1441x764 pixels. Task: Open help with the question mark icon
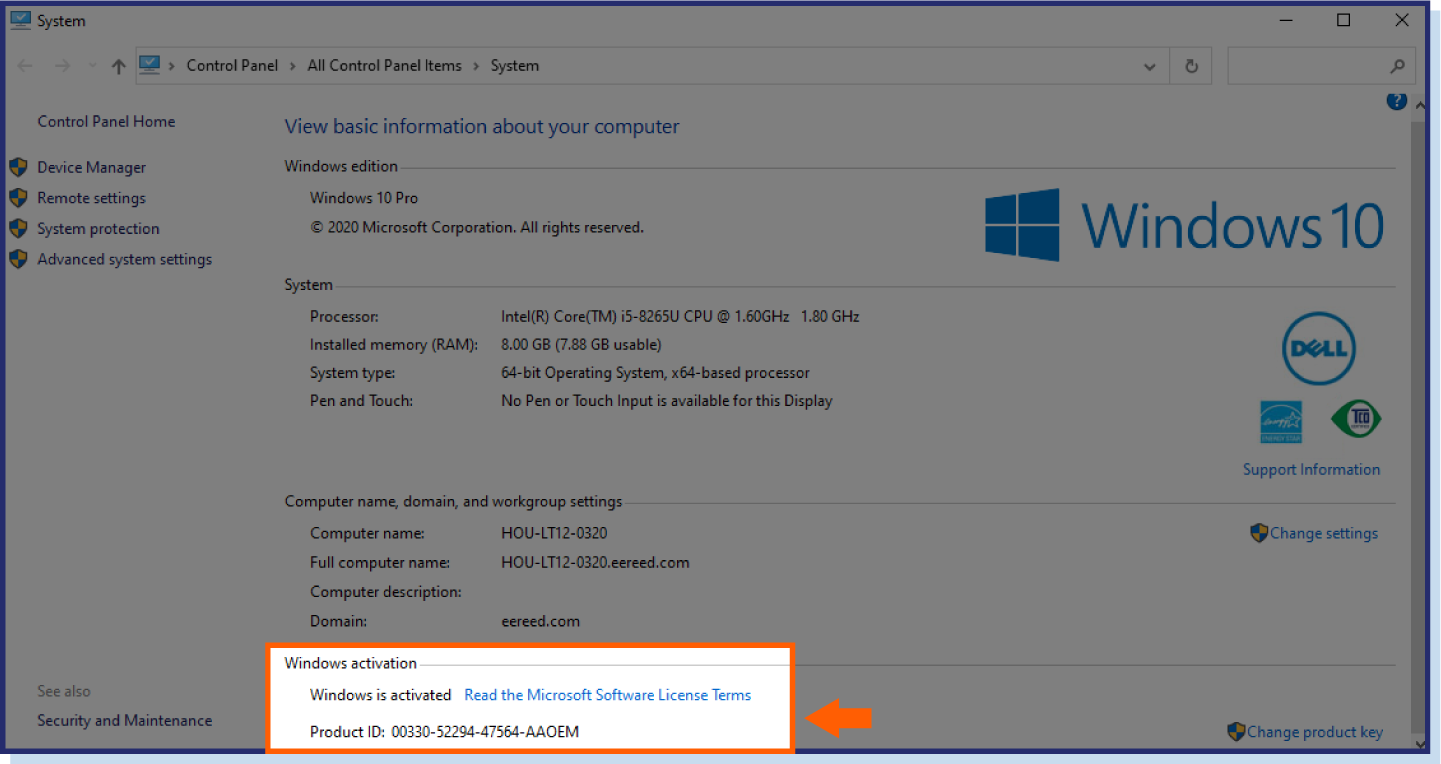pyautogui.click(x=1397, y=101)
